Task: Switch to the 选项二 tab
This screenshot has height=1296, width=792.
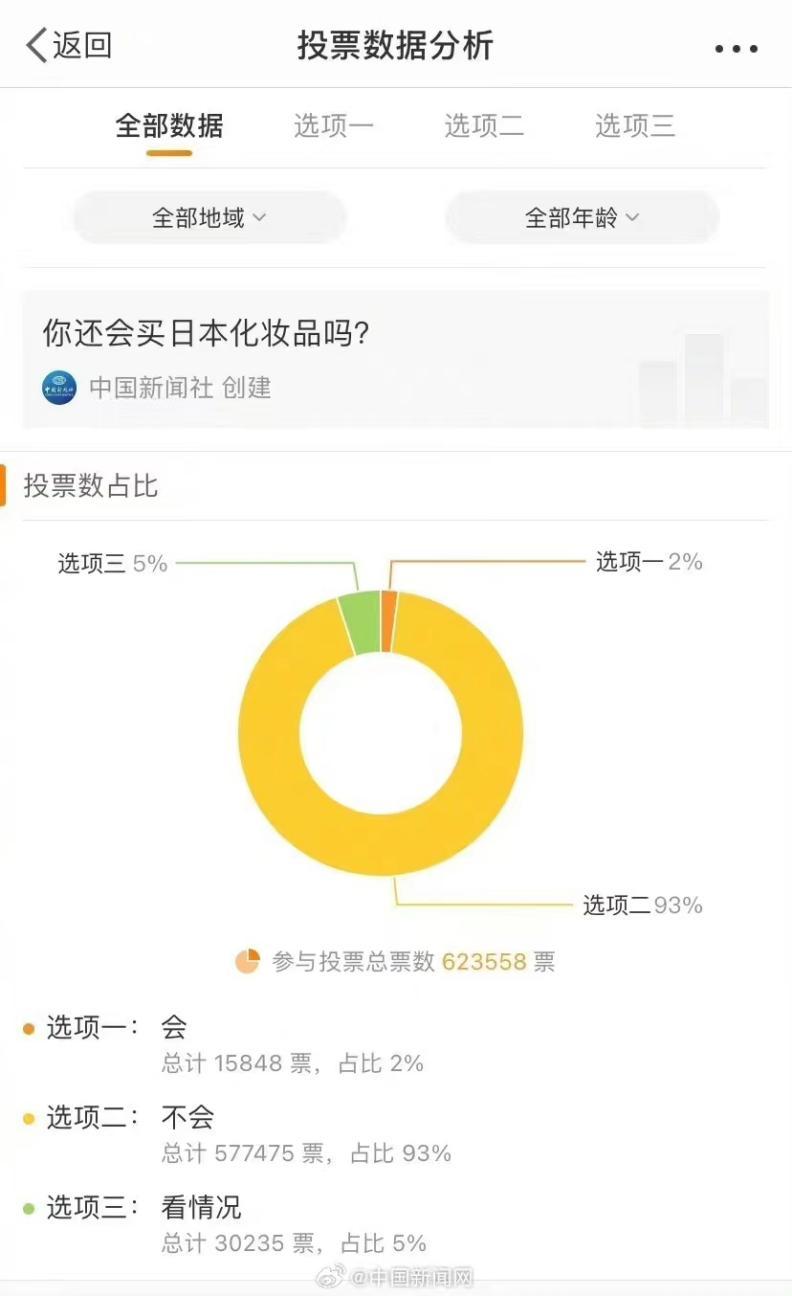Action: [x=484, y=126]
